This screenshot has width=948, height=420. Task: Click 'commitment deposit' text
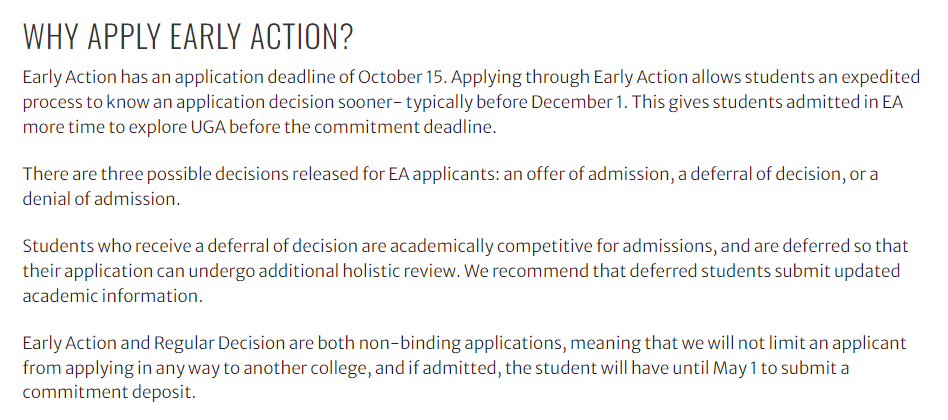[109, 392]
